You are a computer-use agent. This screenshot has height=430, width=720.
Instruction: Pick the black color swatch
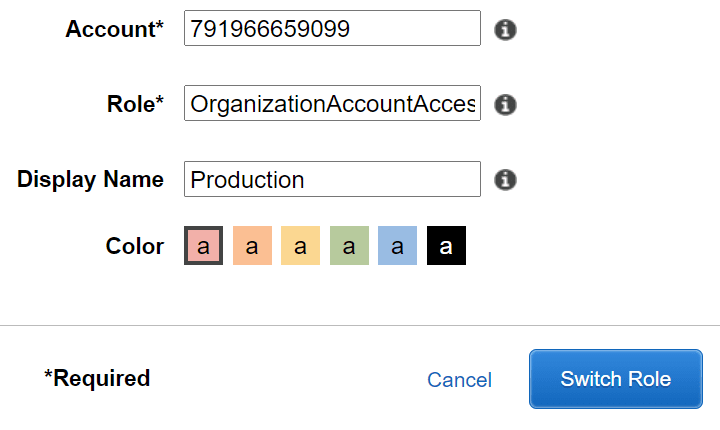point(446,246)
